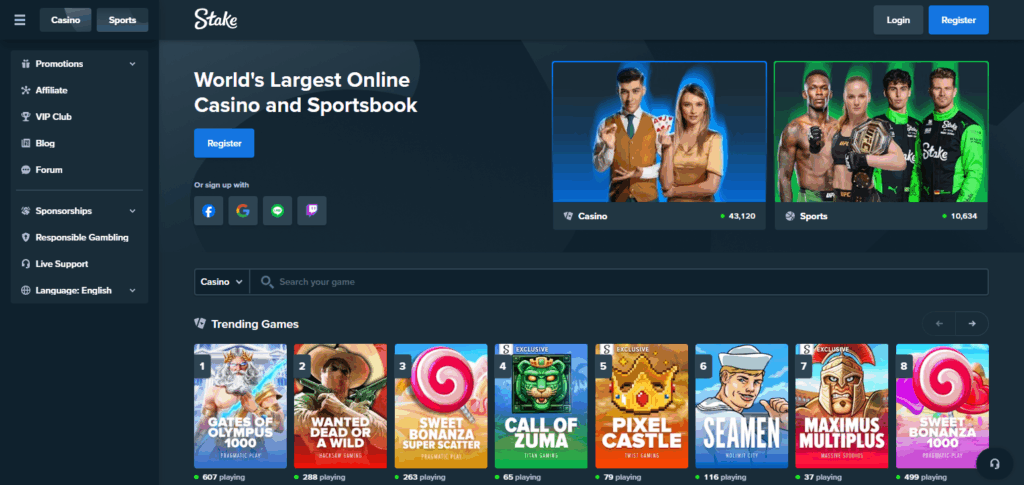This screenshot has width=1024, height=485.
Task: Open Wanted Dead or a Wild game
Action: point(340,406)
